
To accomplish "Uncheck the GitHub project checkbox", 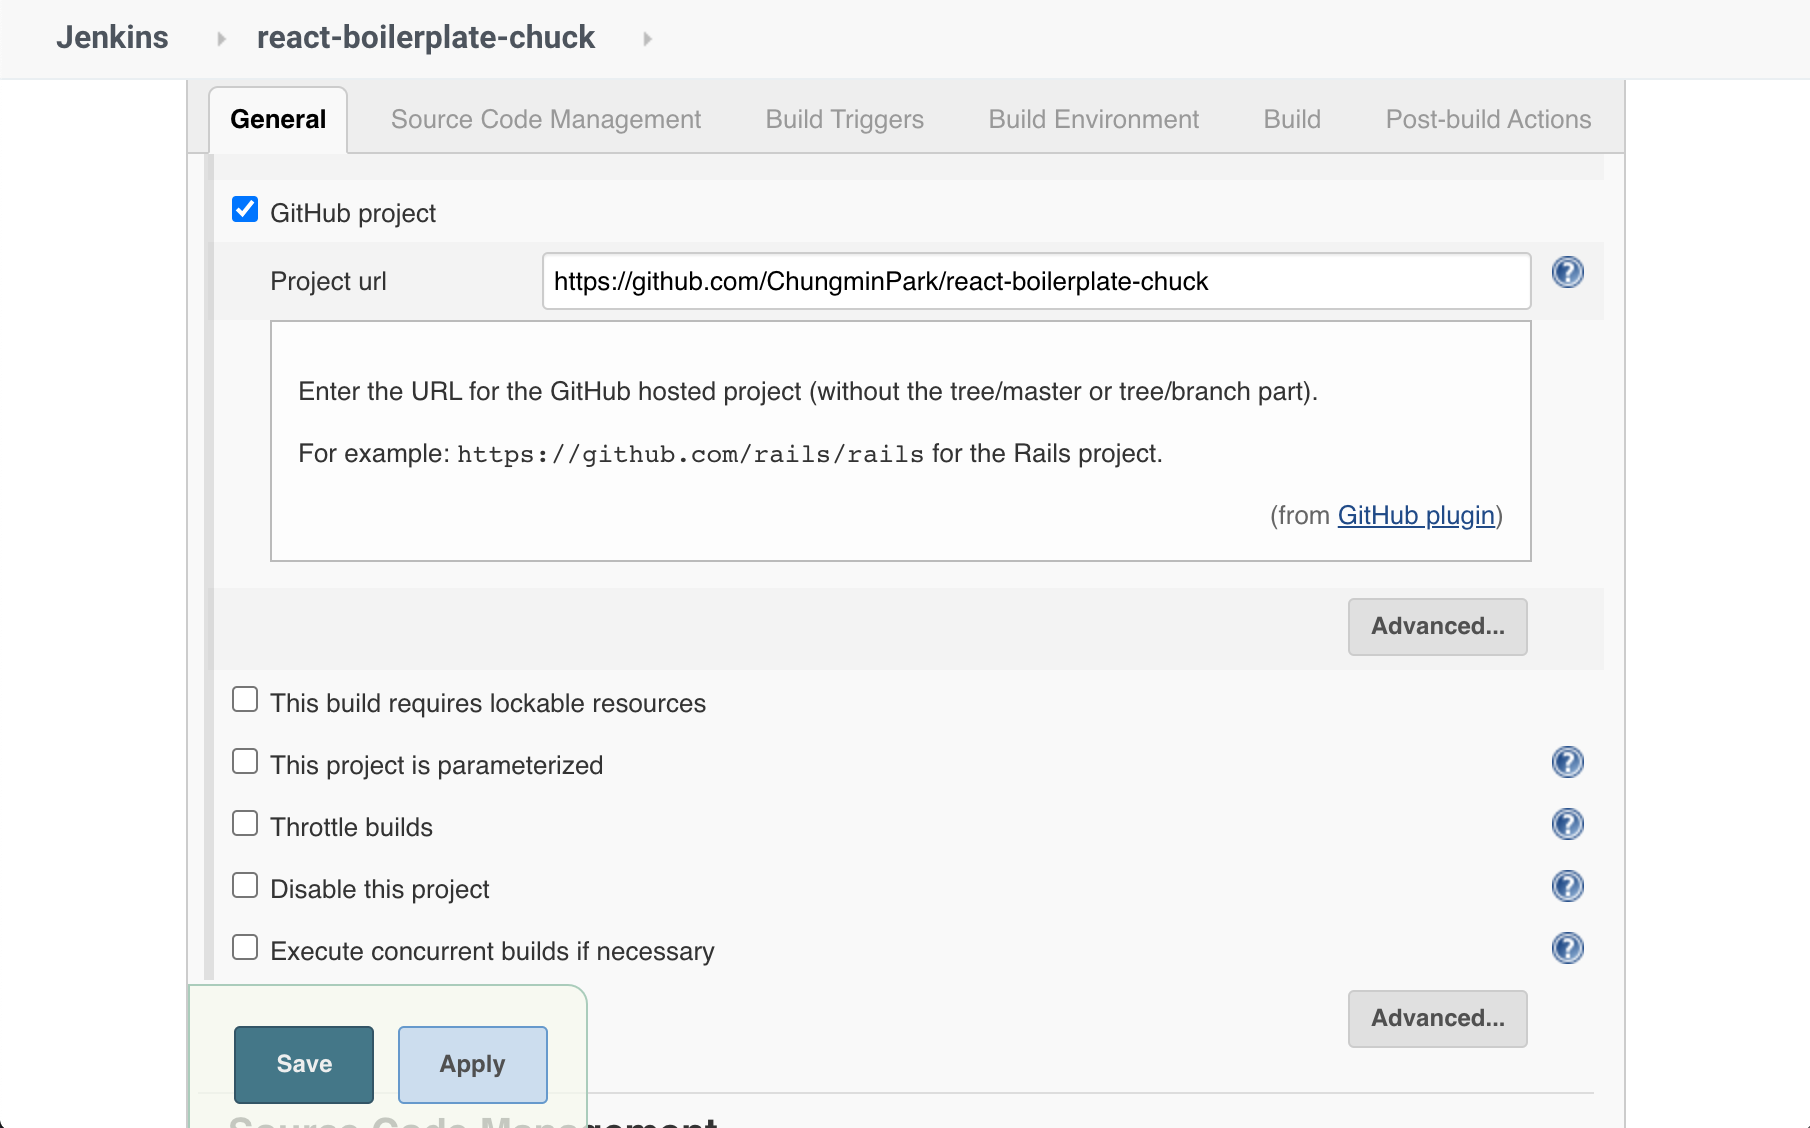I will coord(245,209).
